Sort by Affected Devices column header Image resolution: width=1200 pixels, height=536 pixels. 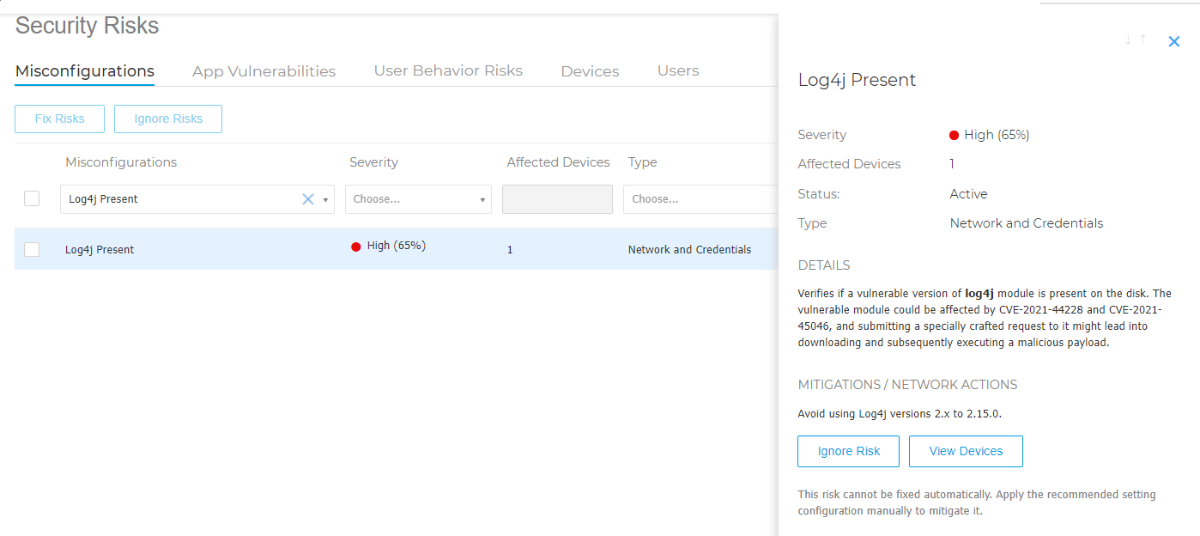click(x=558, y=162)
